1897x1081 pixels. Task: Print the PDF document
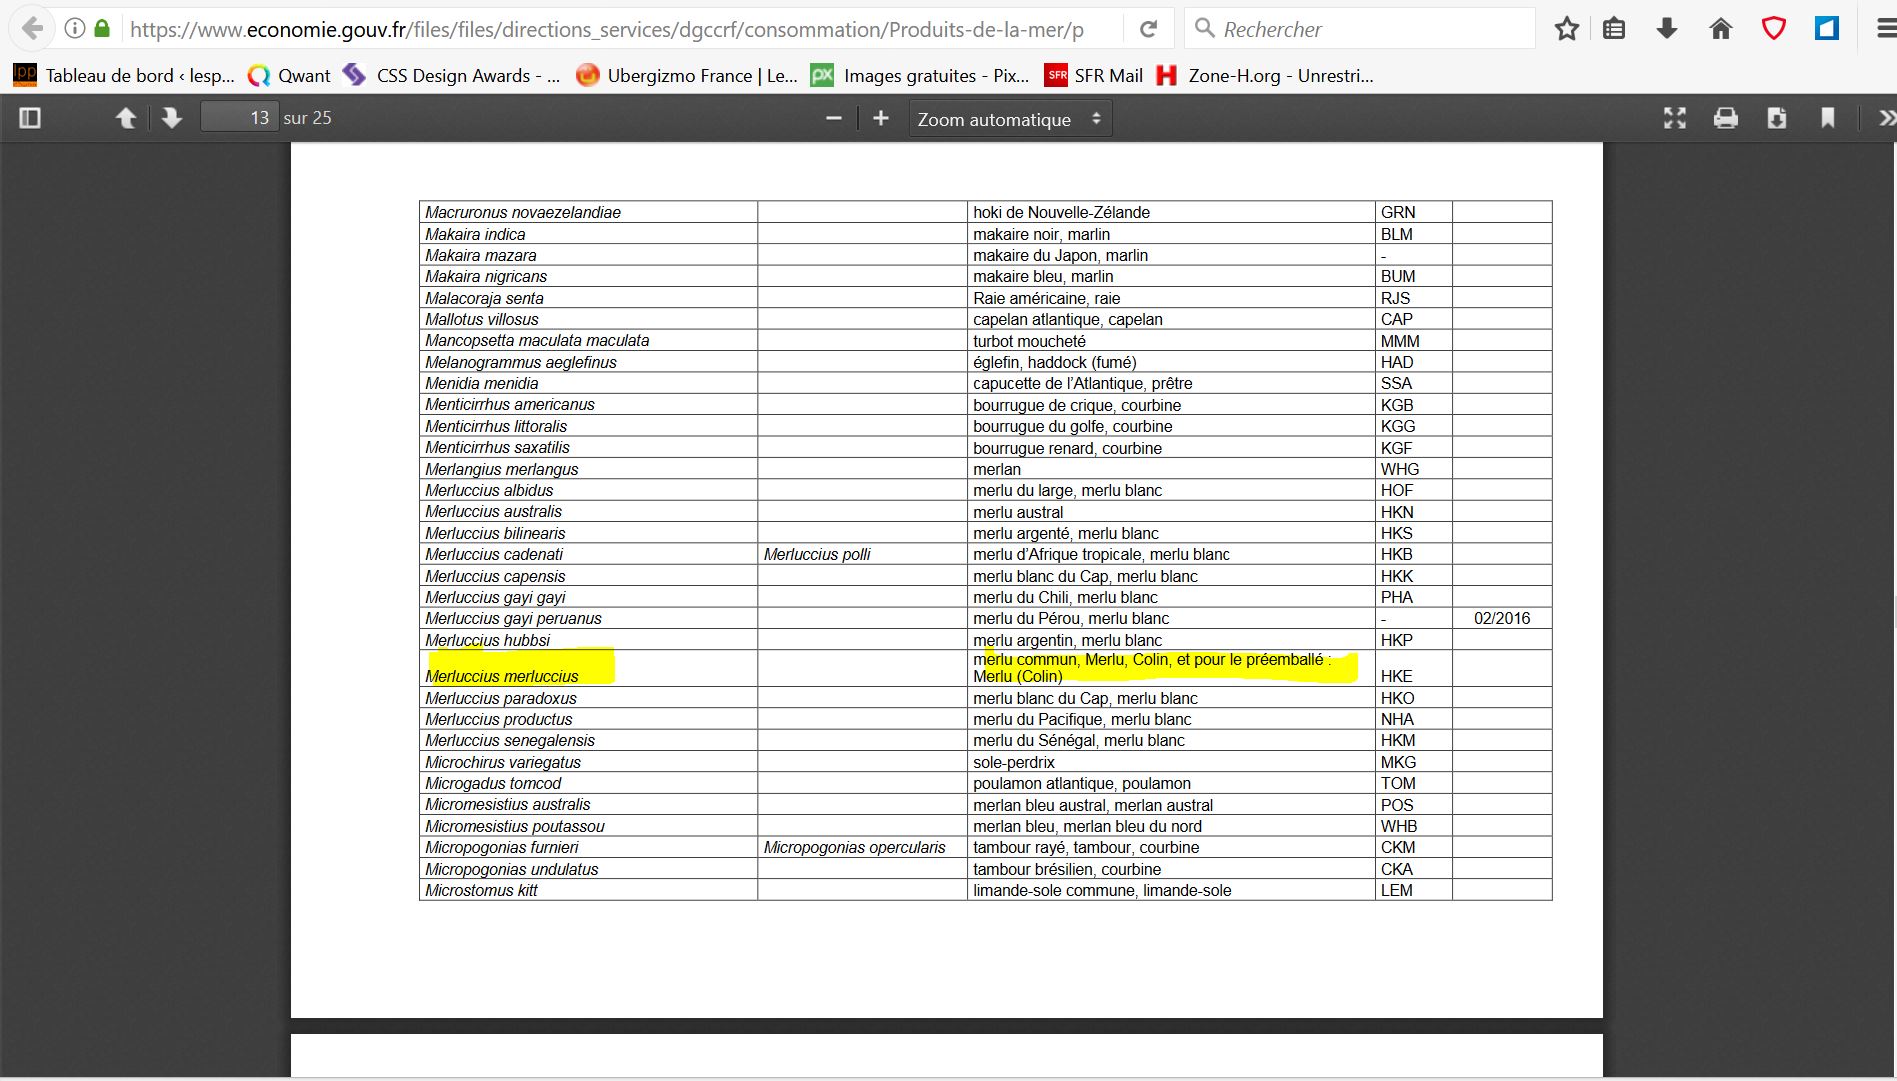pos(1725,118)
